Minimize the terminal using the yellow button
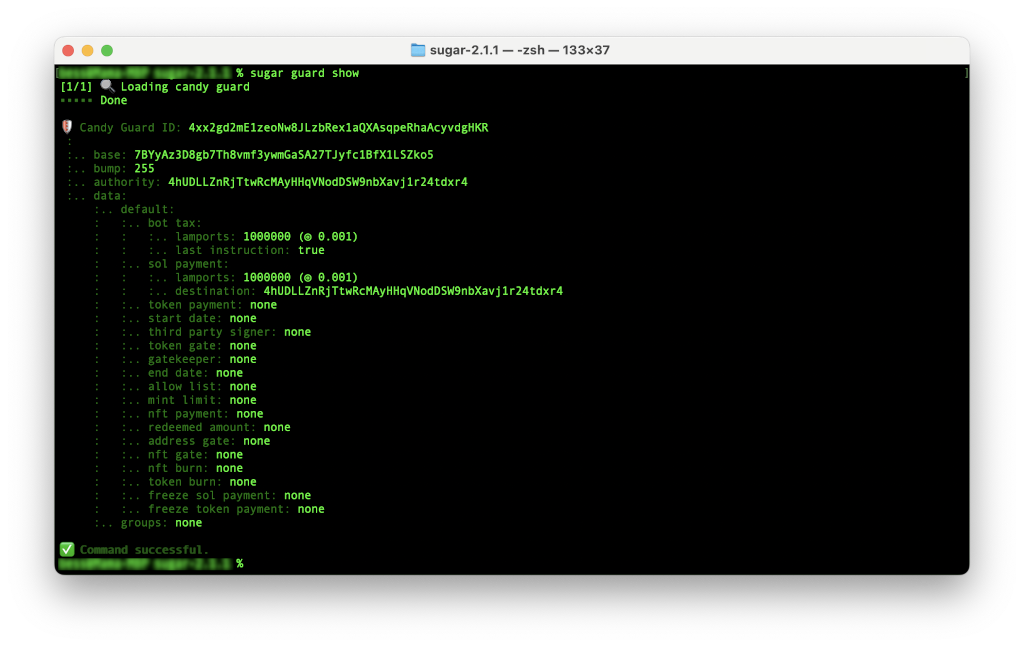 click(88, 50)
